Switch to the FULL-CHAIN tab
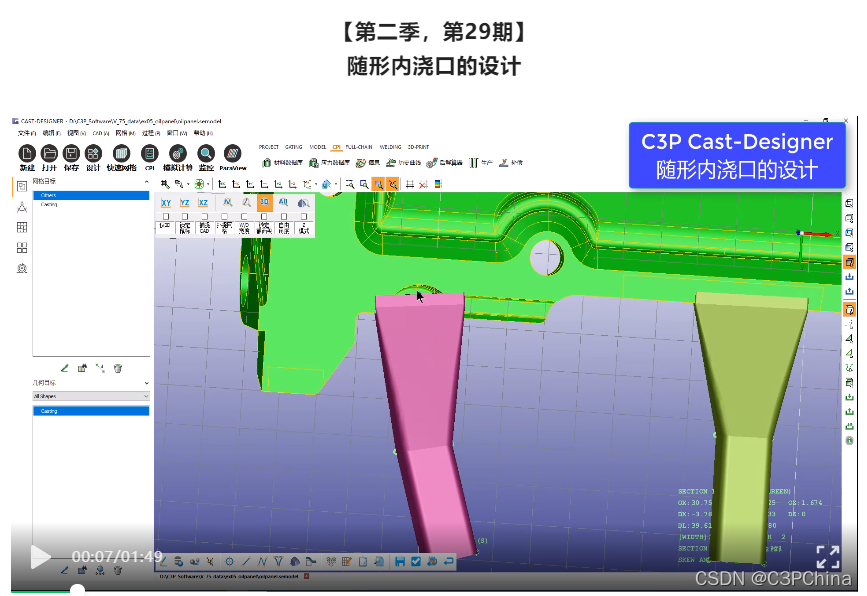 pyautogui.click(x=359, y=147)
